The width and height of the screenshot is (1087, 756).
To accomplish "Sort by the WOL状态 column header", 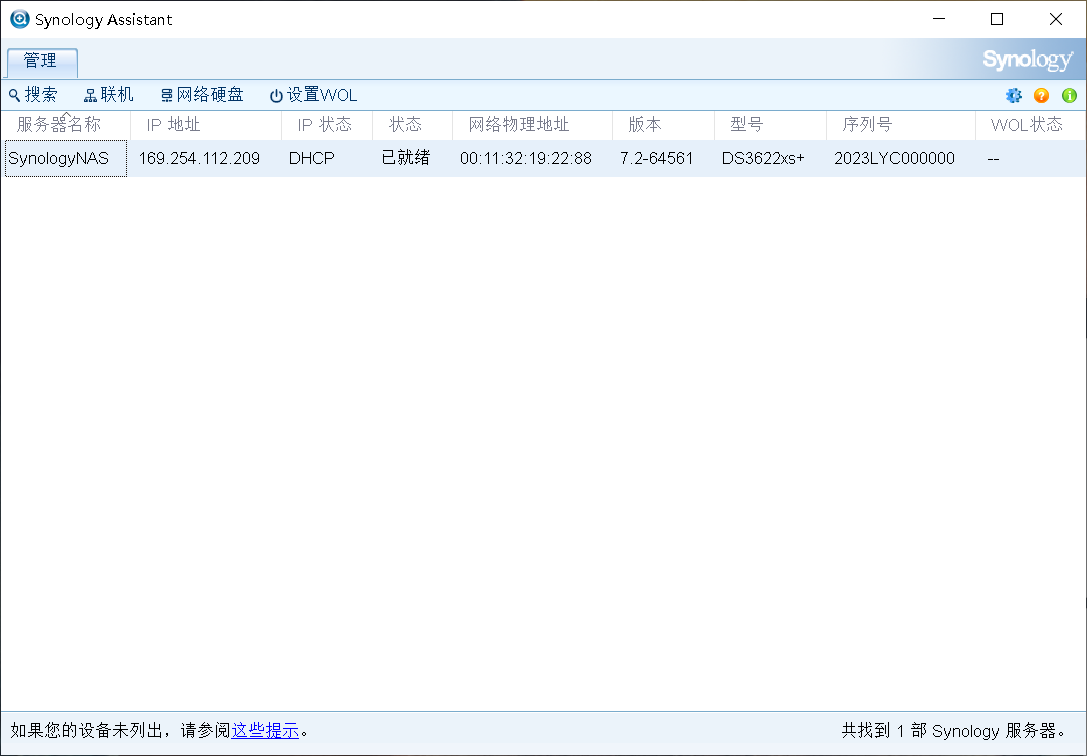I will tap(1030, 125).
